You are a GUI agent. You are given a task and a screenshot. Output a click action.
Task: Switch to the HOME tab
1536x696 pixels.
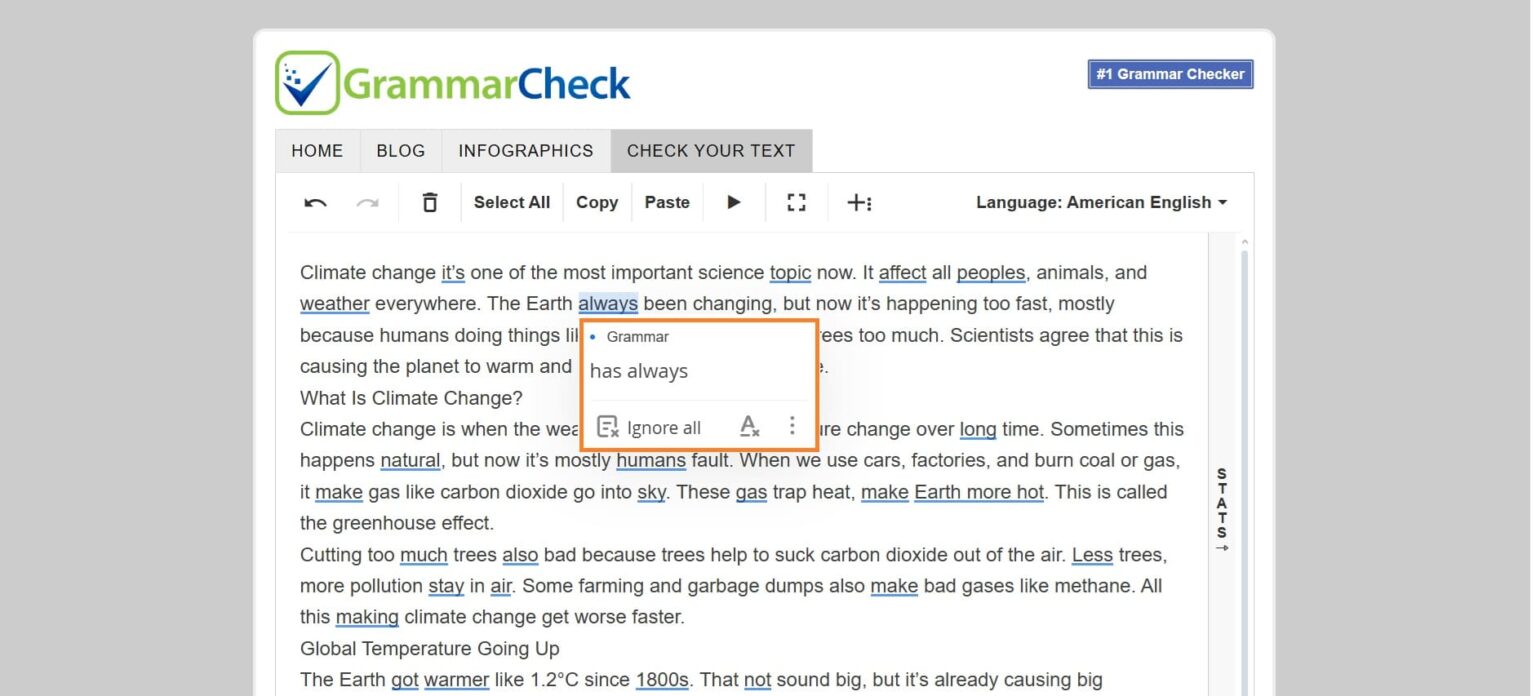point(317,150)
